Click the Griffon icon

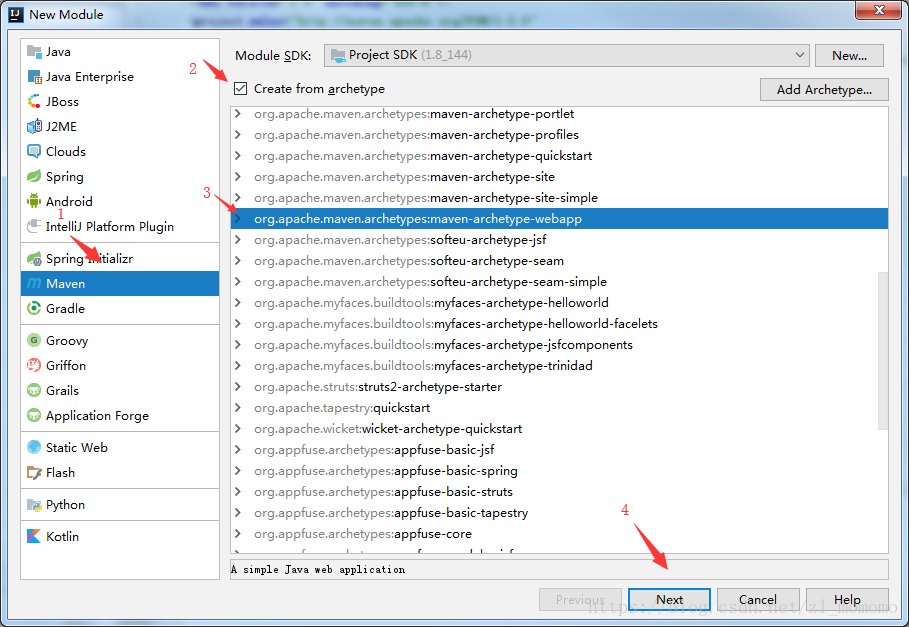click(x=34, y=365)
